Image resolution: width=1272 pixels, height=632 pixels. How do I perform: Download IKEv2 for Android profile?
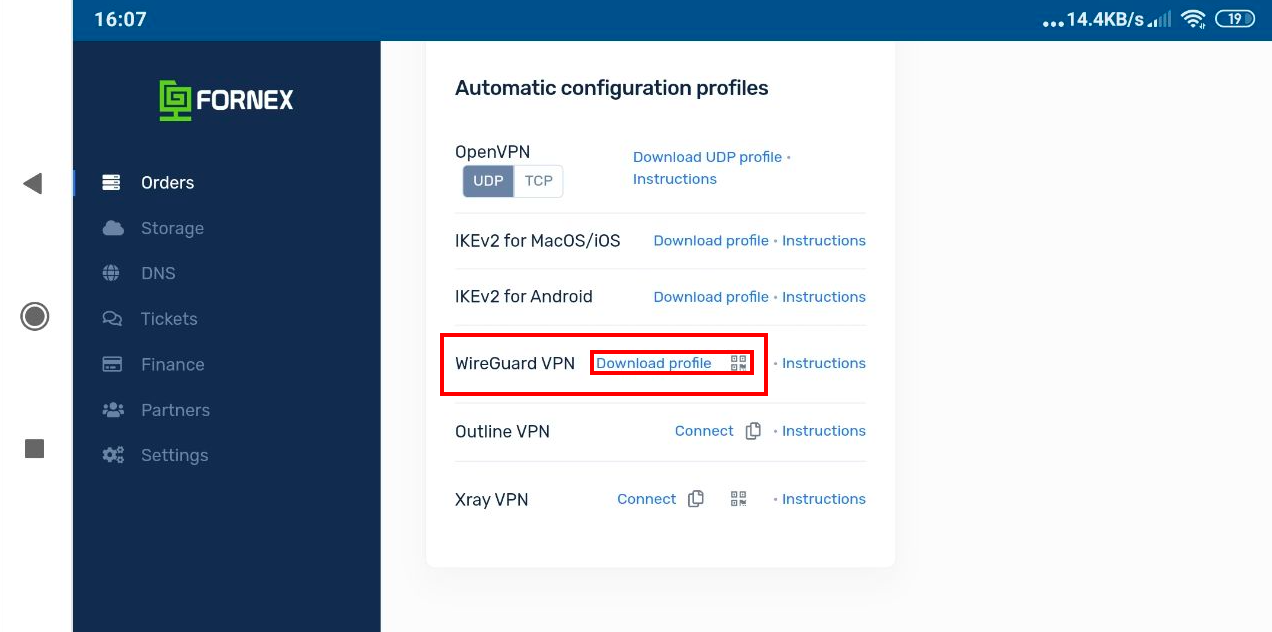coord(711,297)
